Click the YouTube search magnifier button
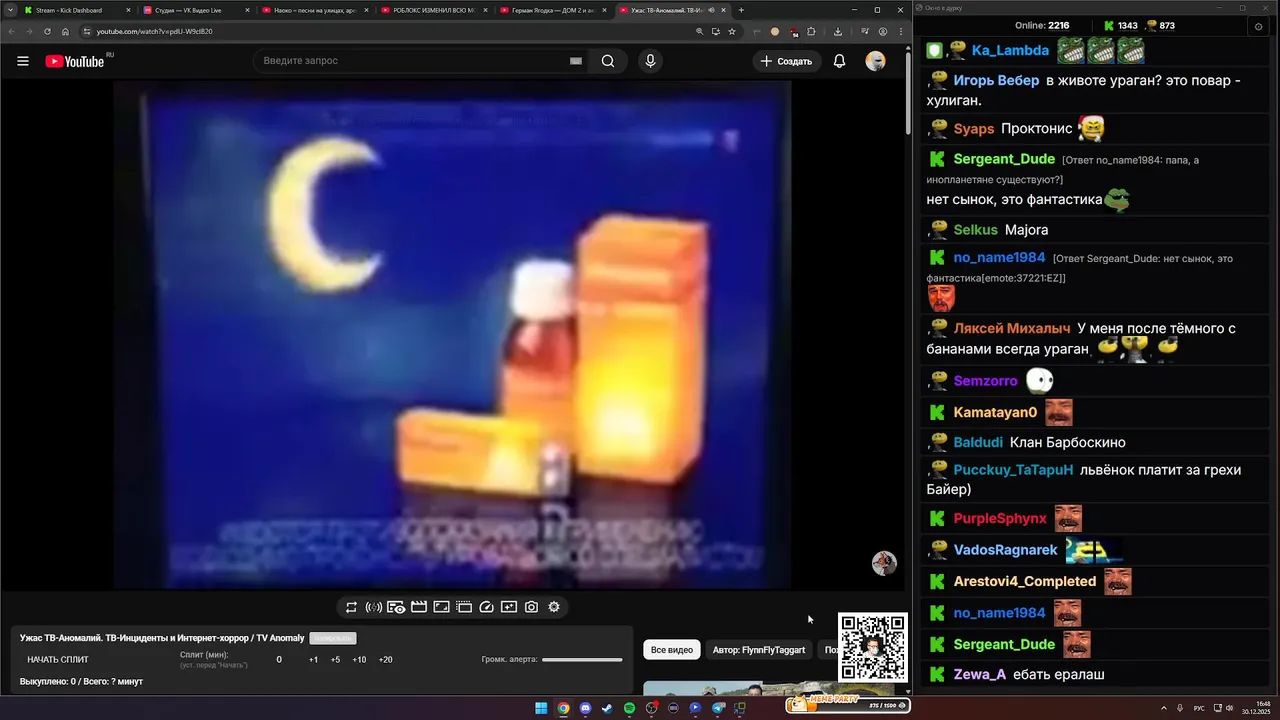 point(608,61)
